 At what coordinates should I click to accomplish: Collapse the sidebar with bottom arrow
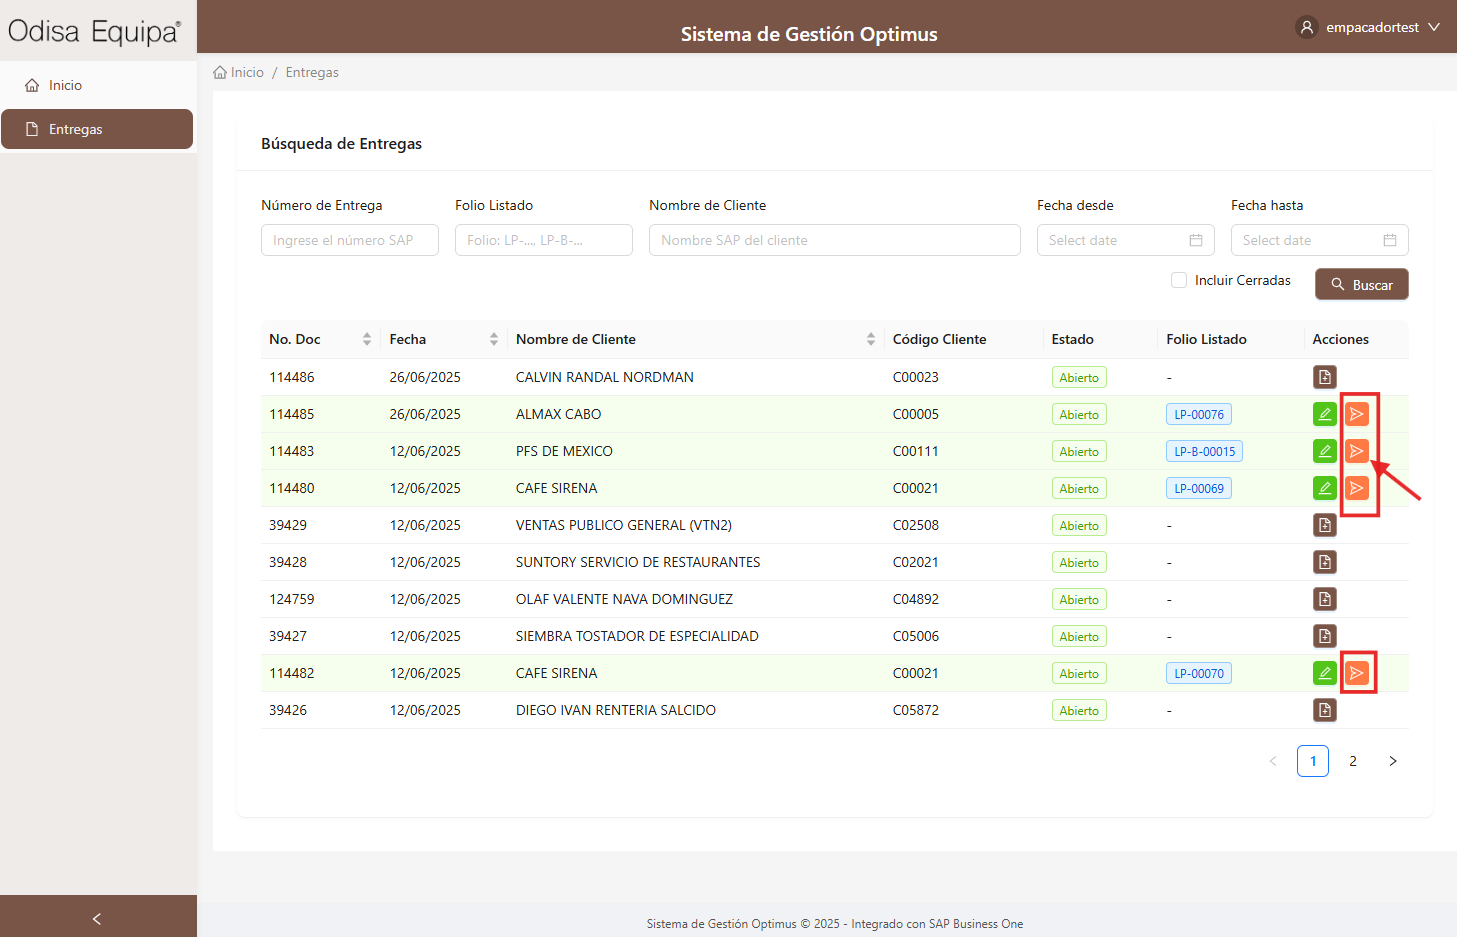97,918
